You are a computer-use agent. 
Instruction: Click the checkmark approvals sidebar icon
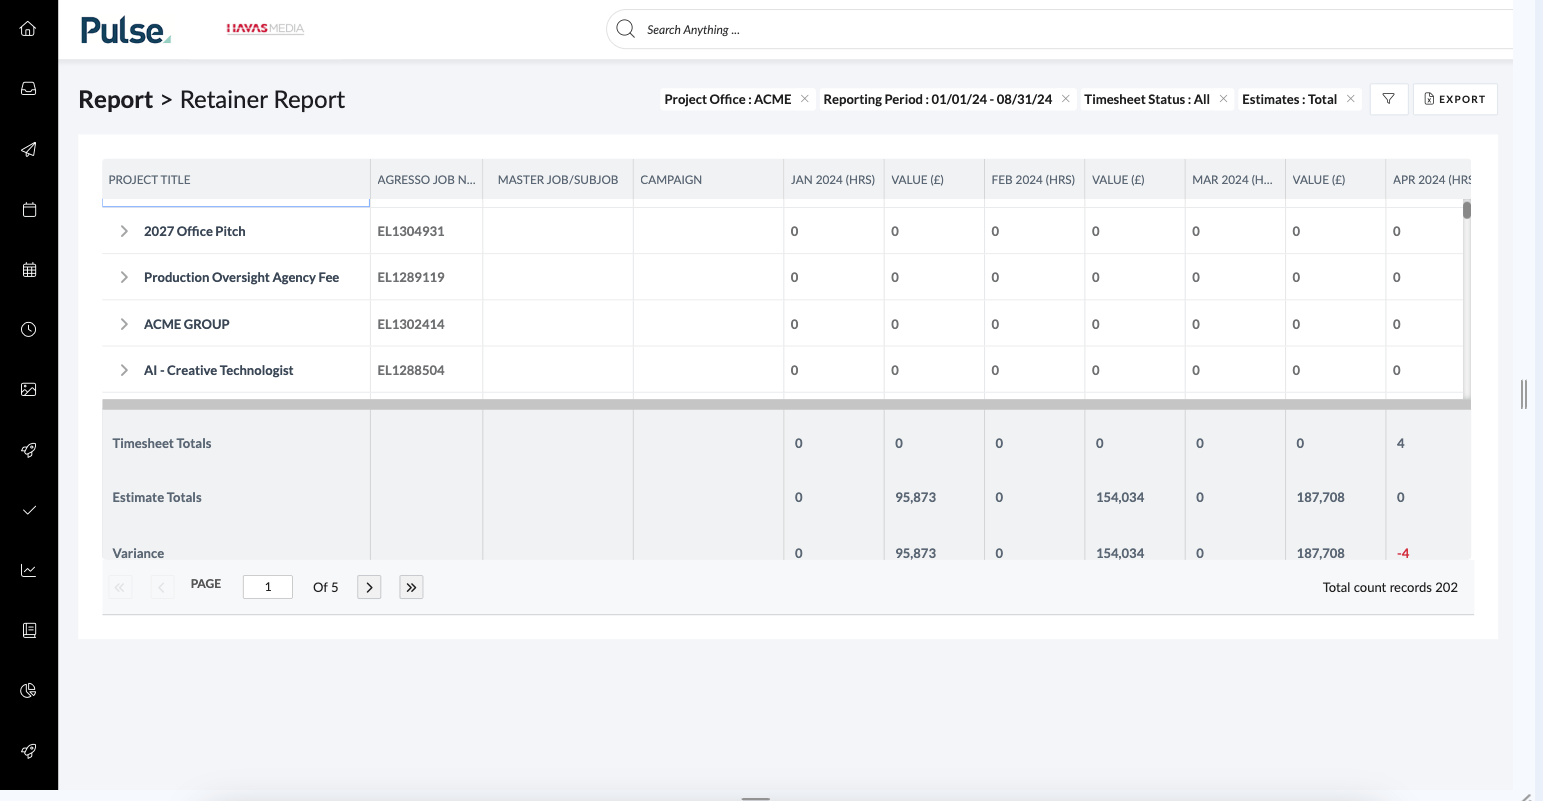coord(28,510)
